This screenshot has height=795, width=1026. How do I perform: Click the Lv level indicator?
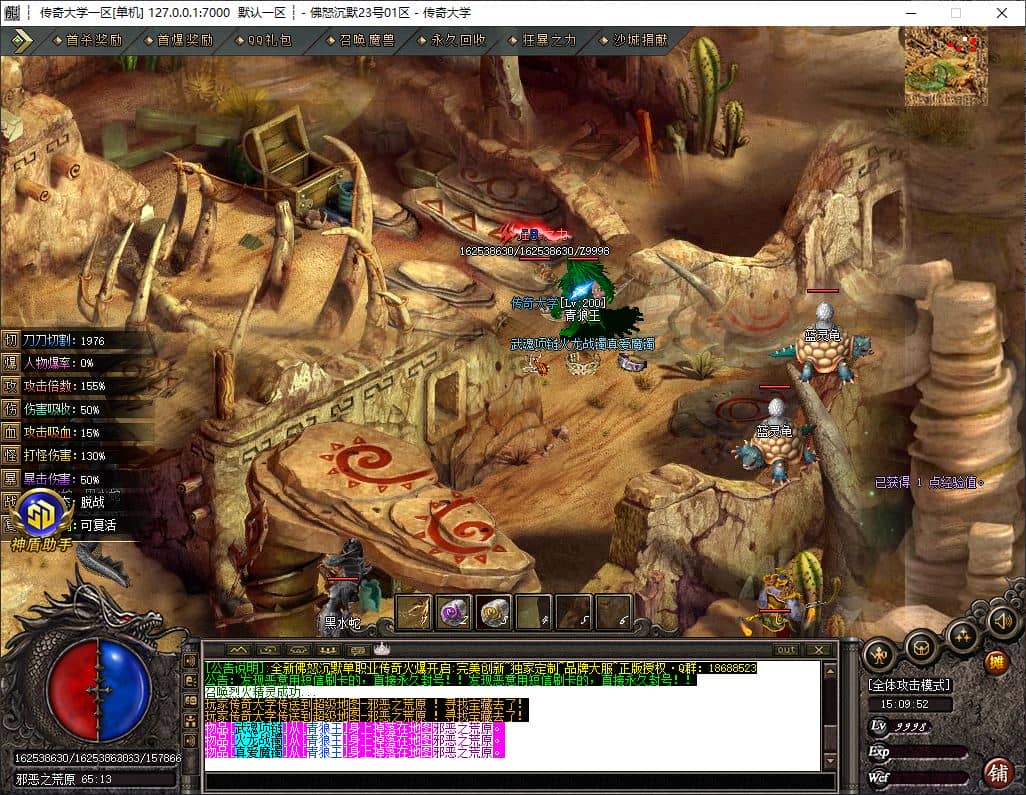click(899, 726)
